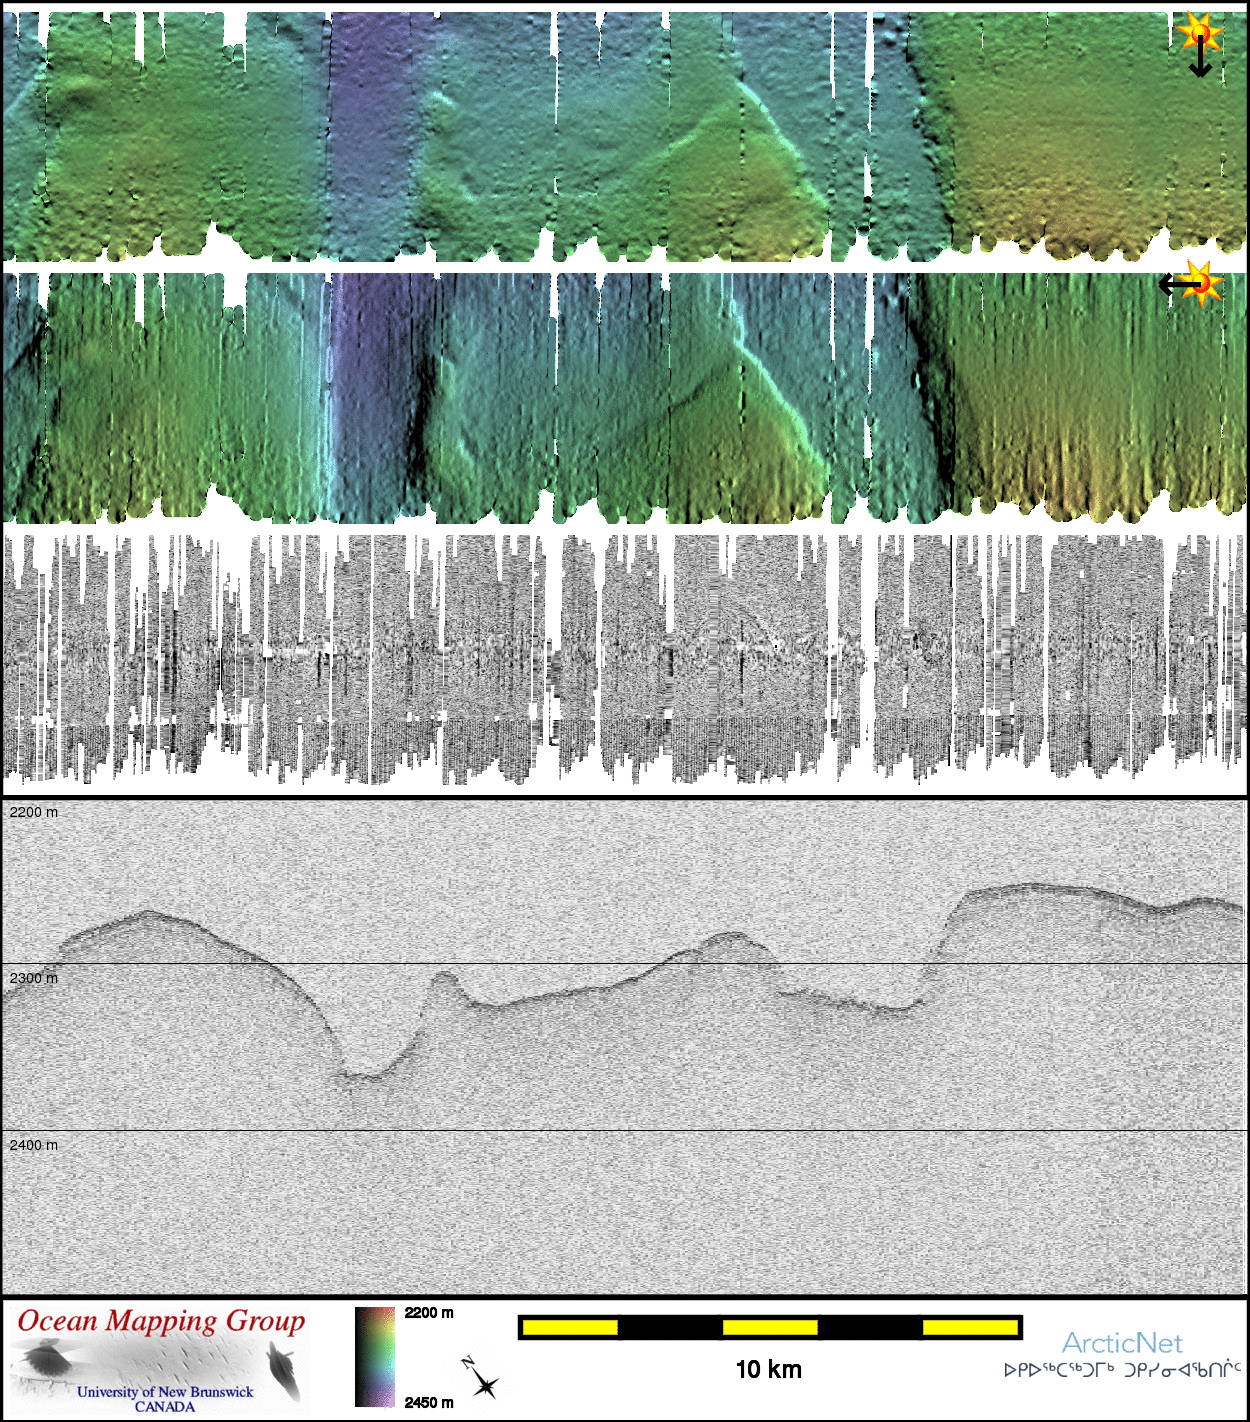The image size is (1250, 1422).
Task: Click the depth color scale bar
Action: click(x=375, y=1356)
